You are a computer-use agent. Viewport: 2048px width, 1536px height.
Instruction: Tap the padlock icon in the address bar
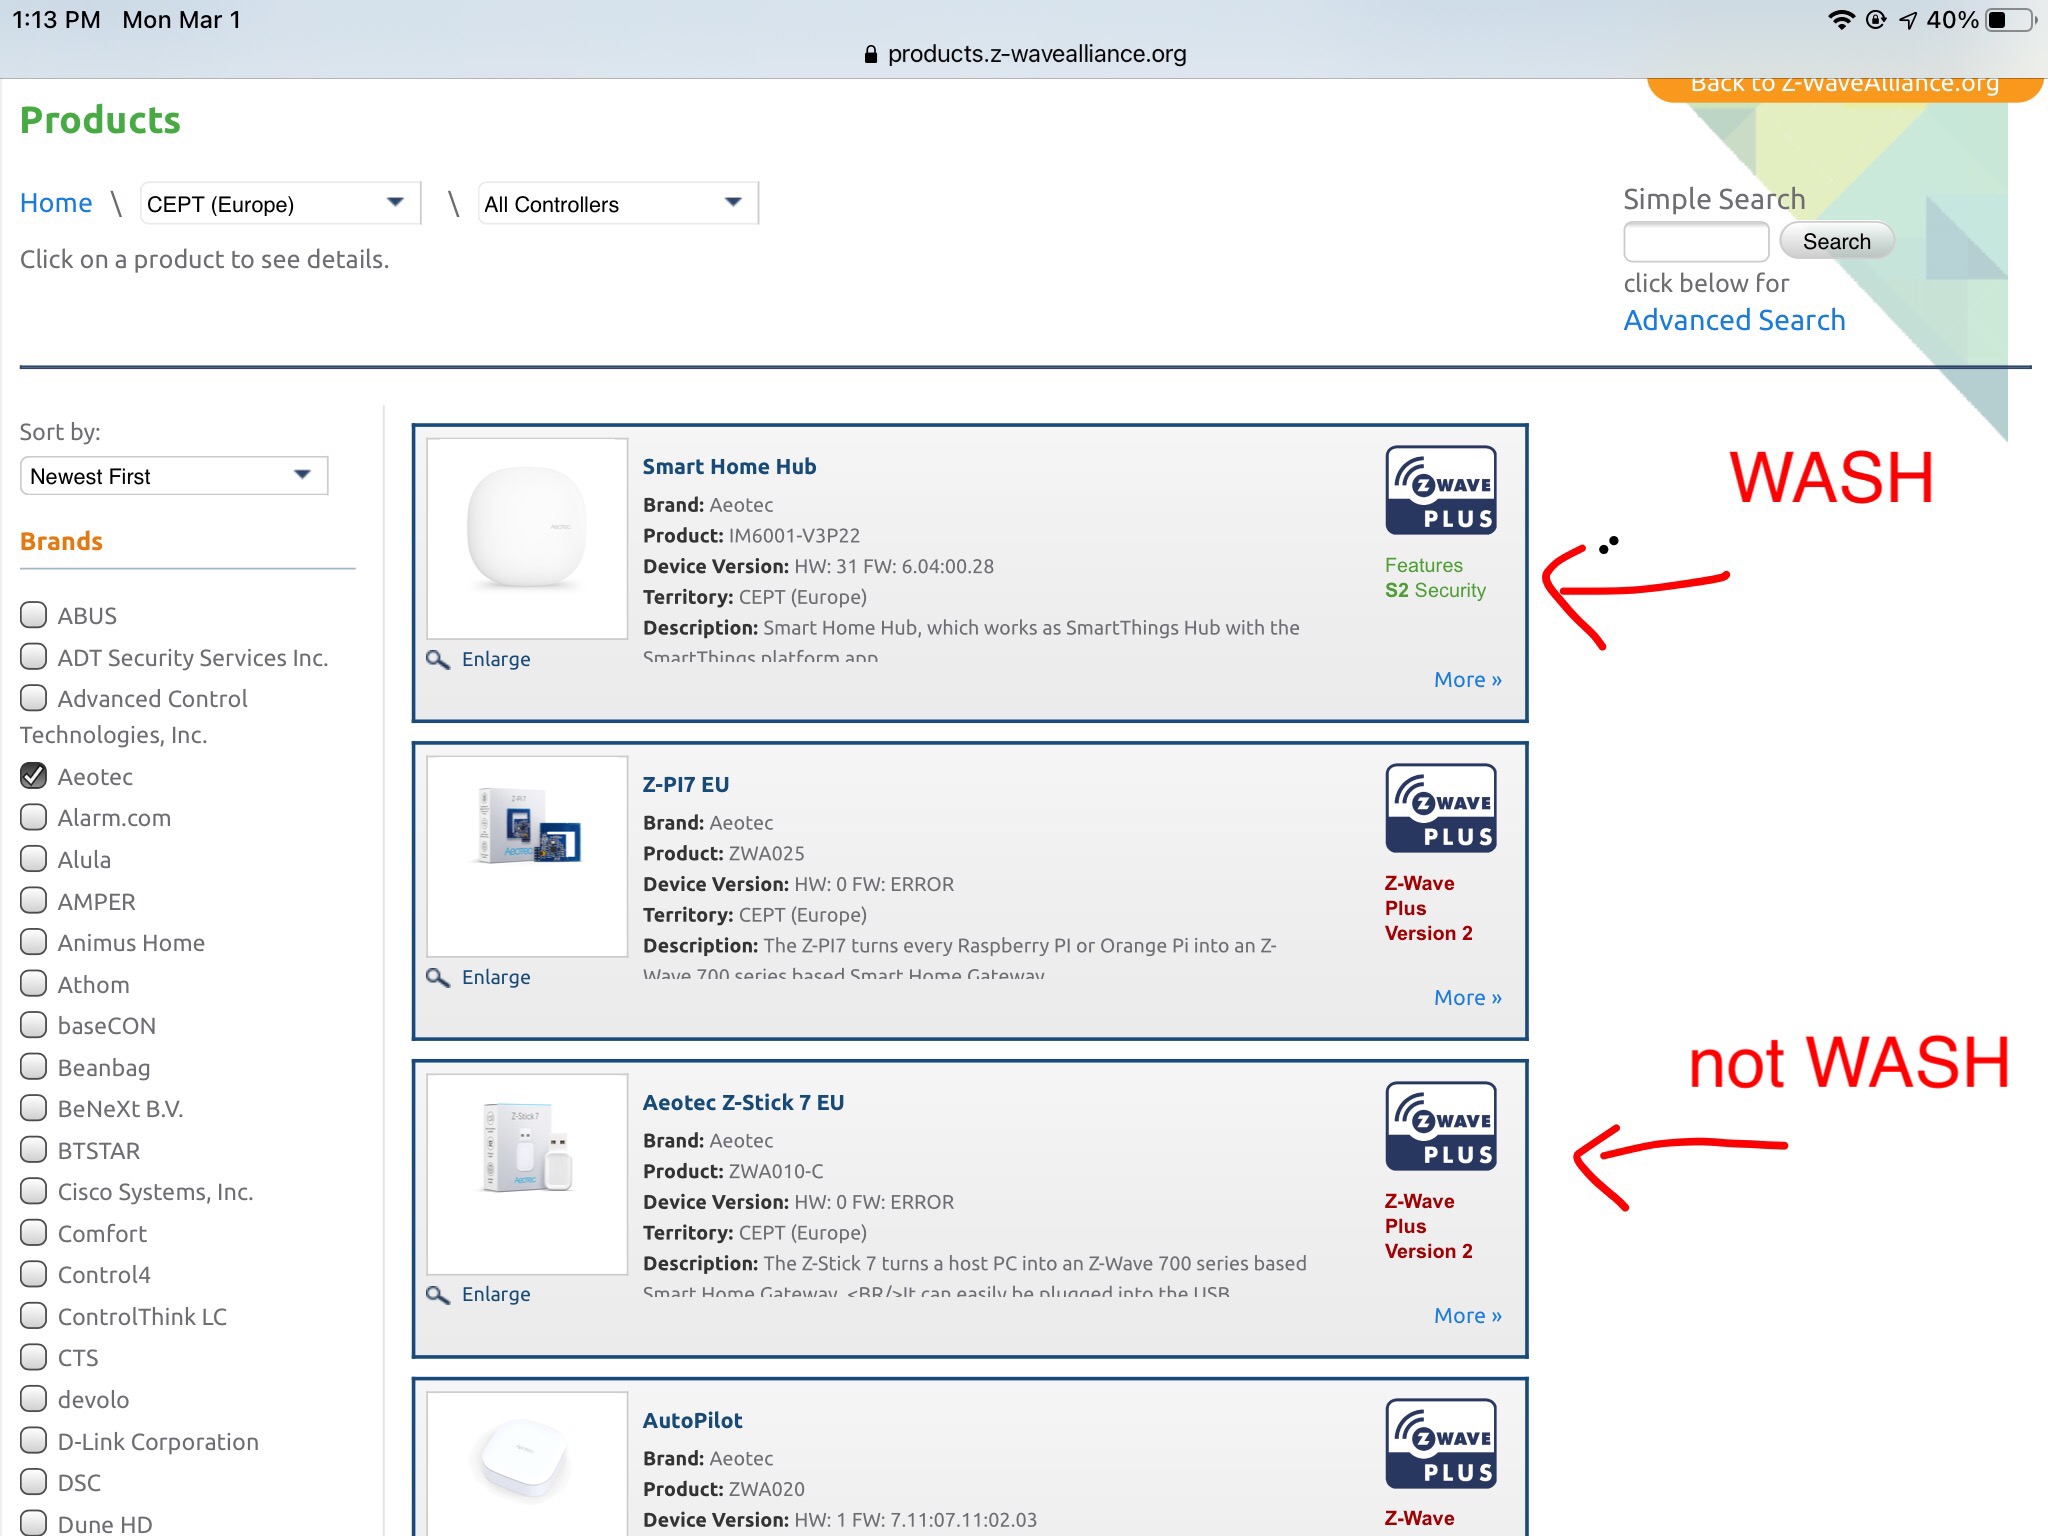(871, 55)
